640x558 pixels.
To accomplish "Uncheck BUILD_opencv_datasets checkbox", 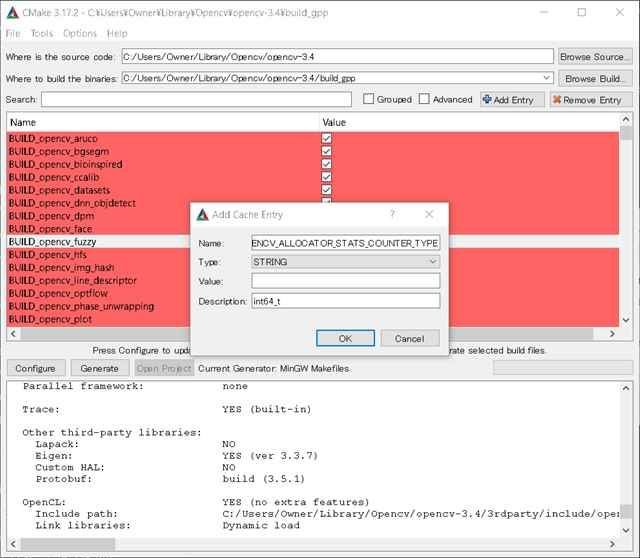I will point(327,190).
